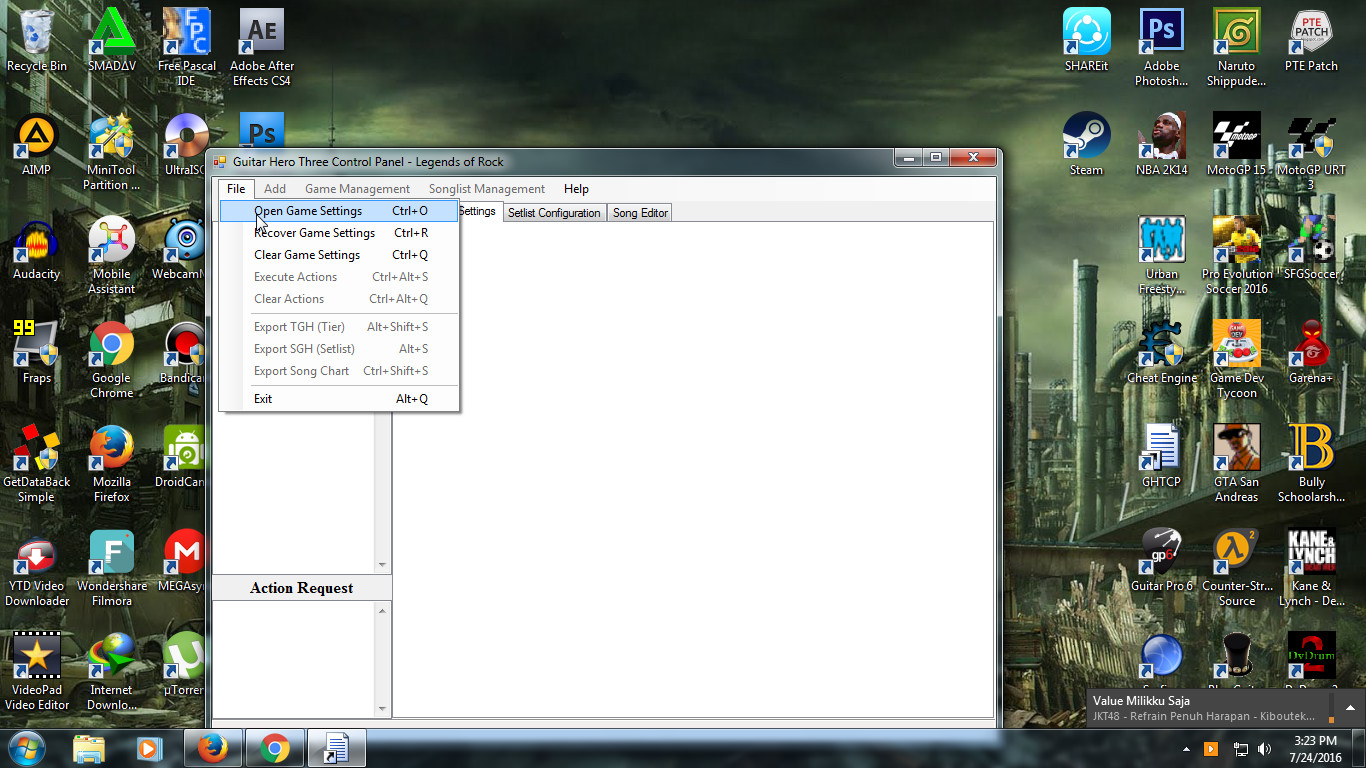Image resolution: width=1366 pixels, height=768 pixels.
Task: Switch to Setlist Configuration tab
Action: (554, 213)
